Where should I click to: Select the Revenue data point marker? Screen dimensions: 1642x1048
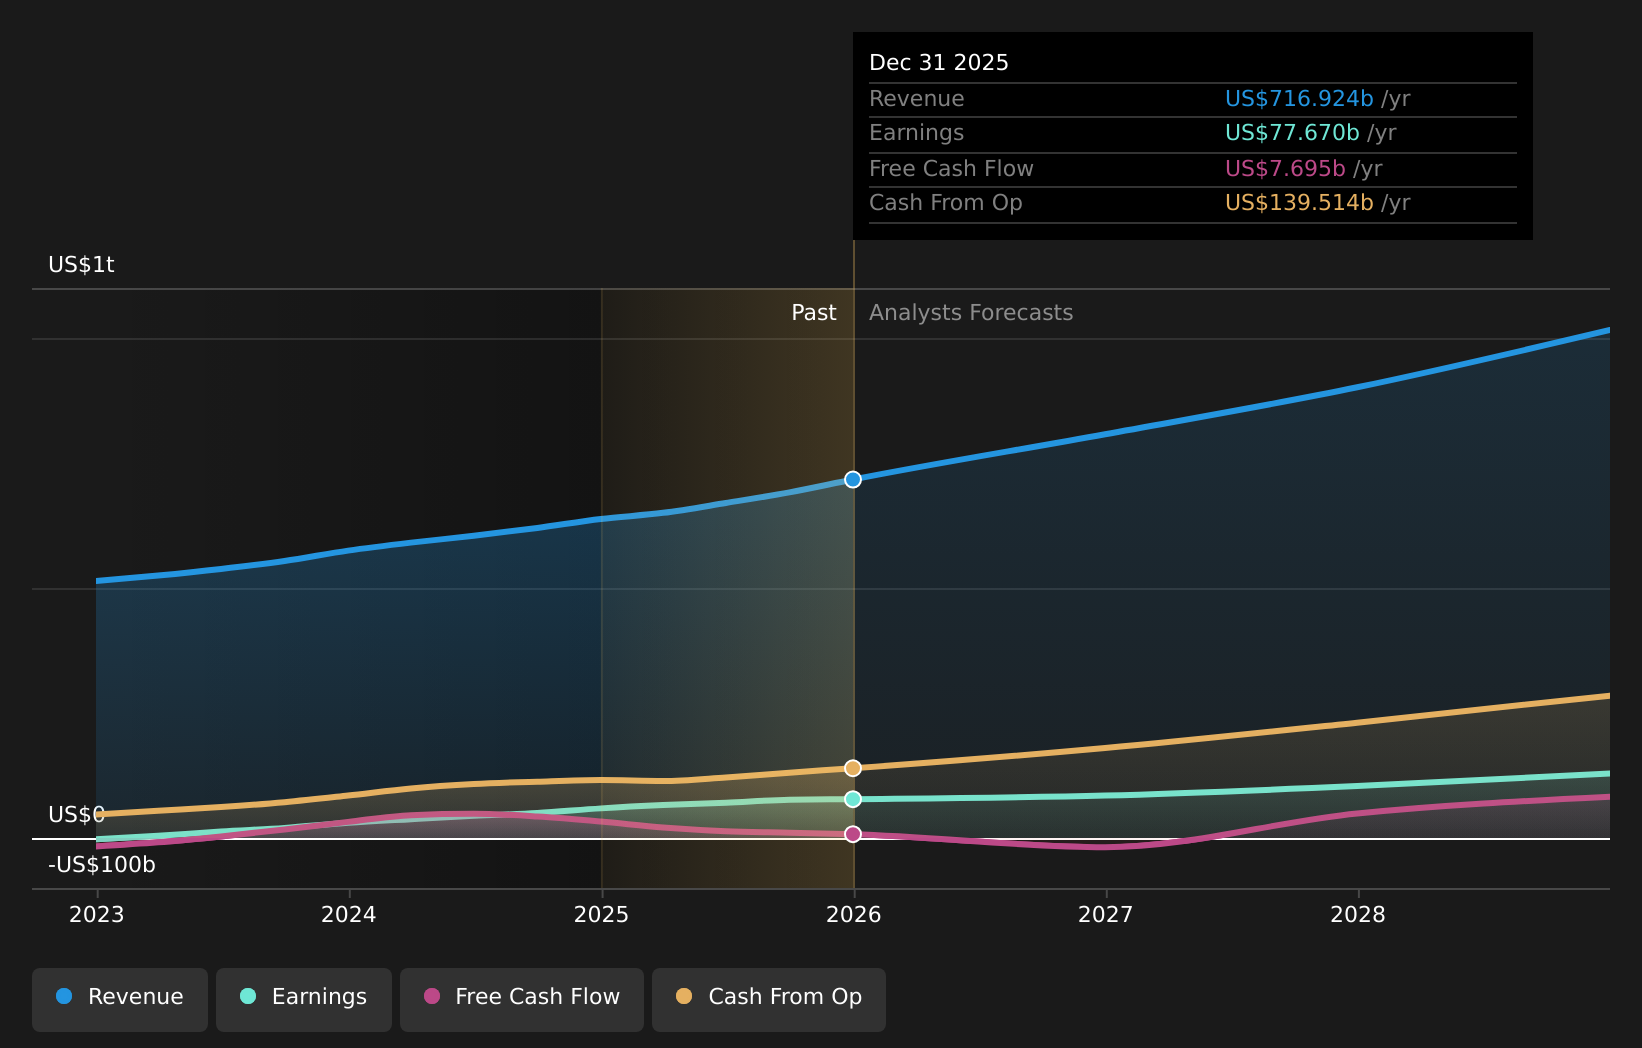[853, 480]
